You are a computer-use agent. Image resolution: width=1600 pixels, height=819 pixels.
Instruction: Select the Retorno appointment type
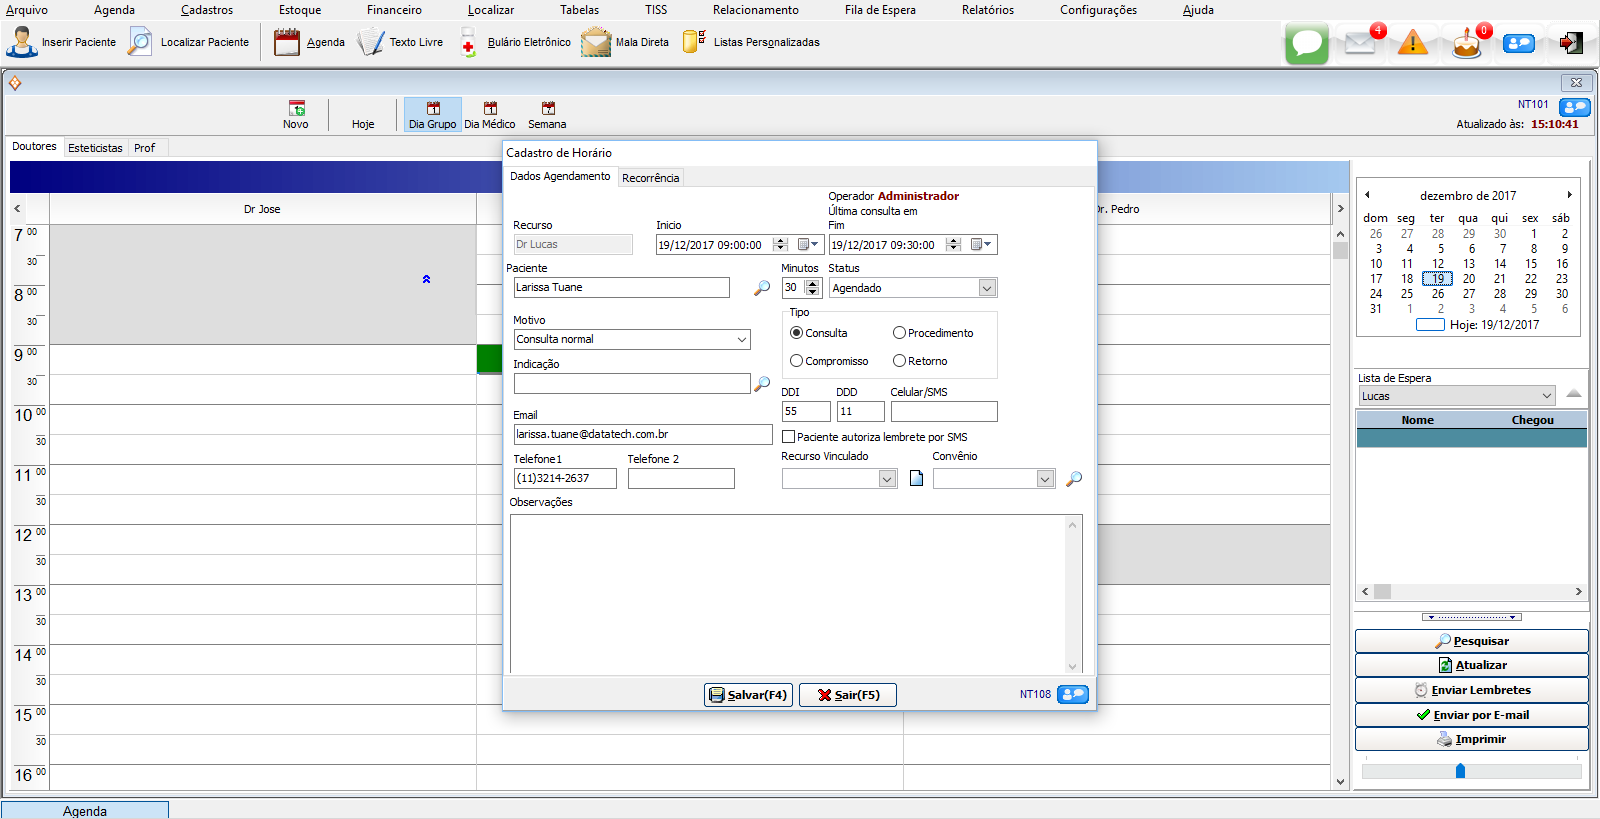click(899, 361)
